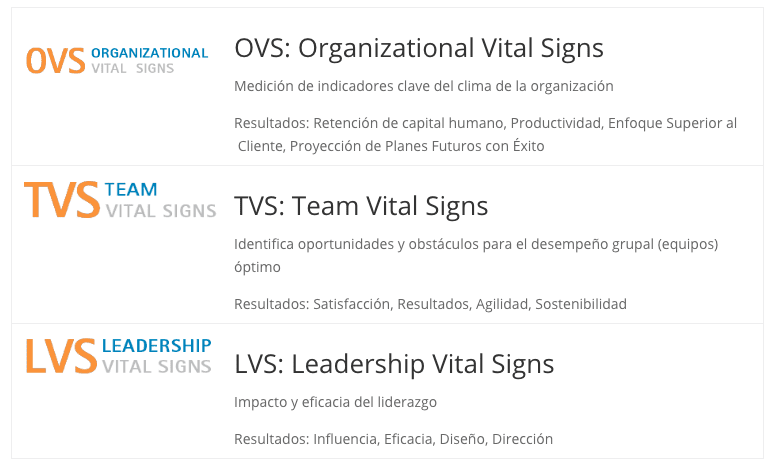Select the 'Impacto y eficacia del liderazgo' text

tap(335, 402)
